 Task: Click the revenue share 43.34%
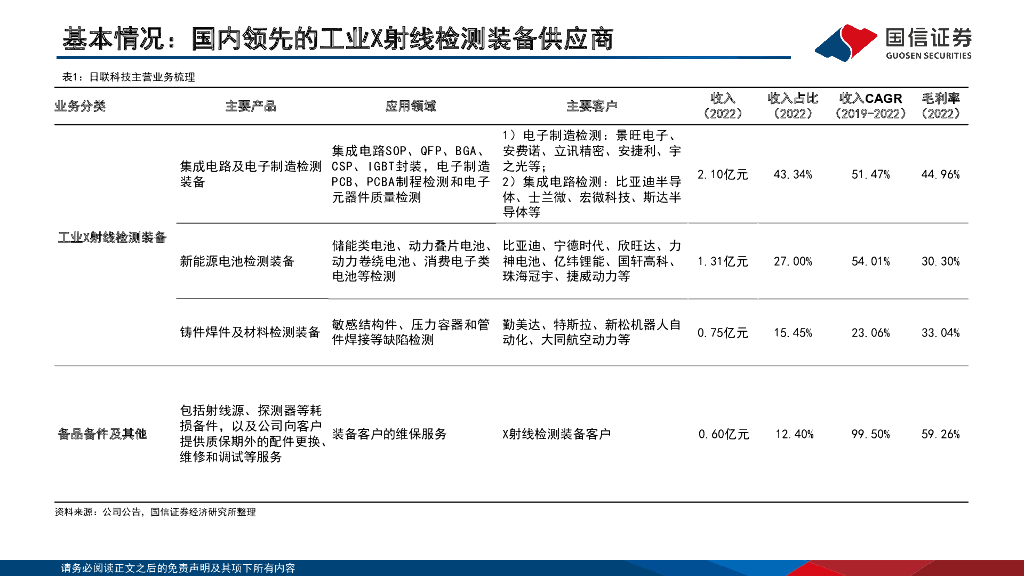[793, 174]
